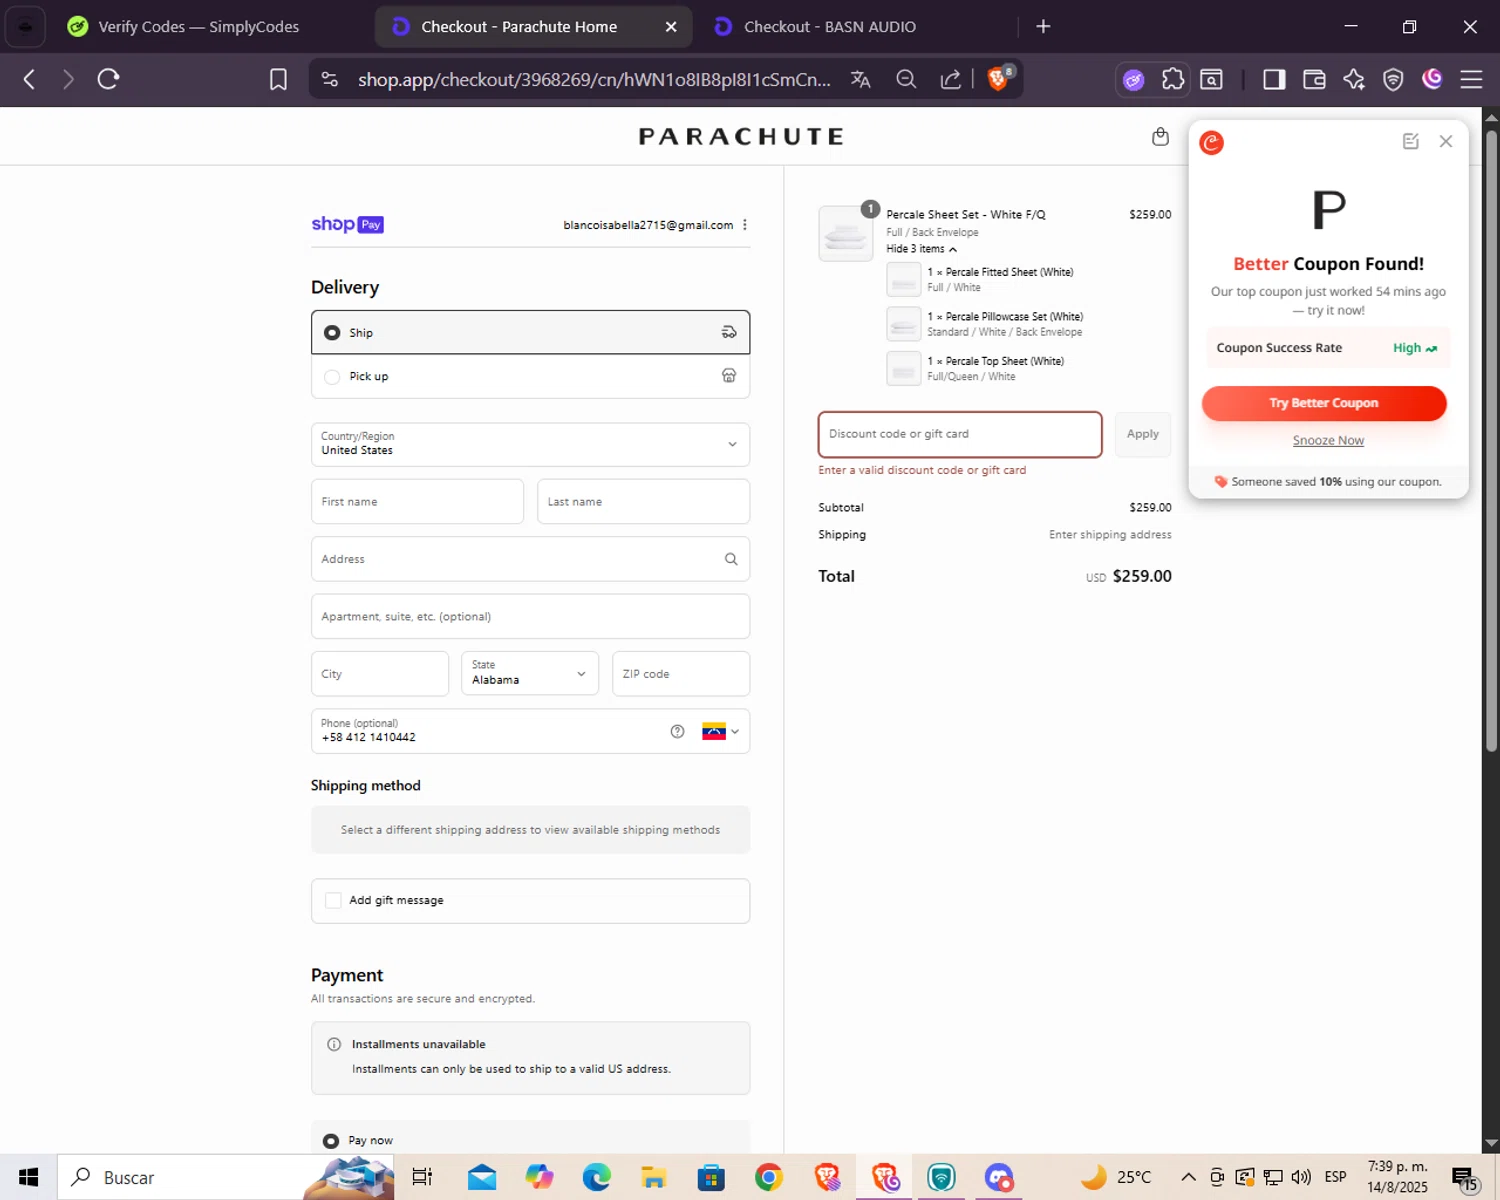Launch Google Chrome from the taskbar
The image size is (1500, 1200).
pyautogui.click(x=769, y=1177)
